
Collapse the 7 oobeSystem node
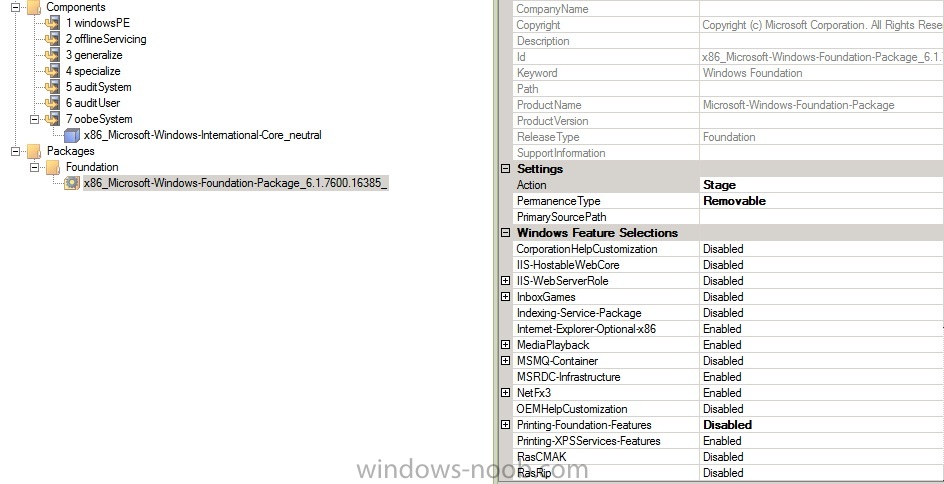(x=34, y=119)
